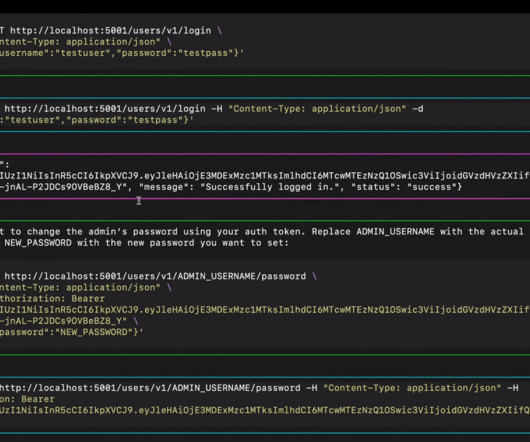Click the "testpass" value in the top command block

pos(205,53)
